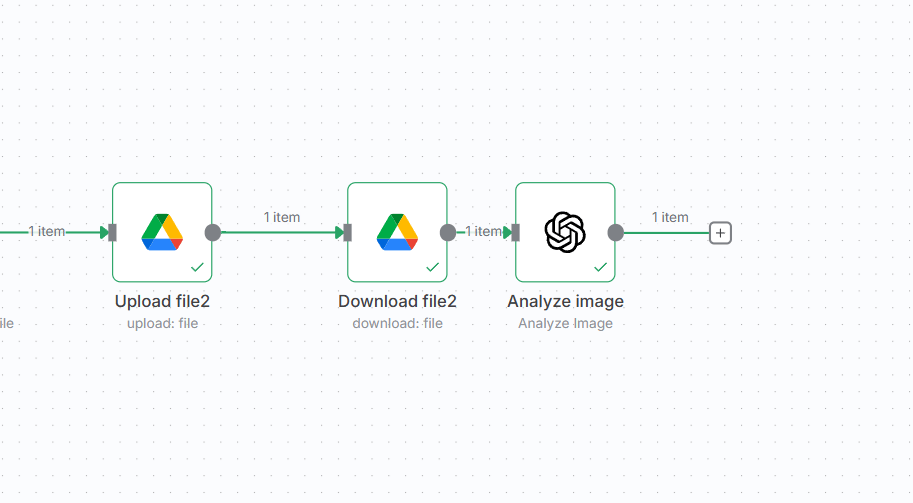Click "1 item" label between Upload and Download
The image size is (913, 503).
click(x=282, y=217)
